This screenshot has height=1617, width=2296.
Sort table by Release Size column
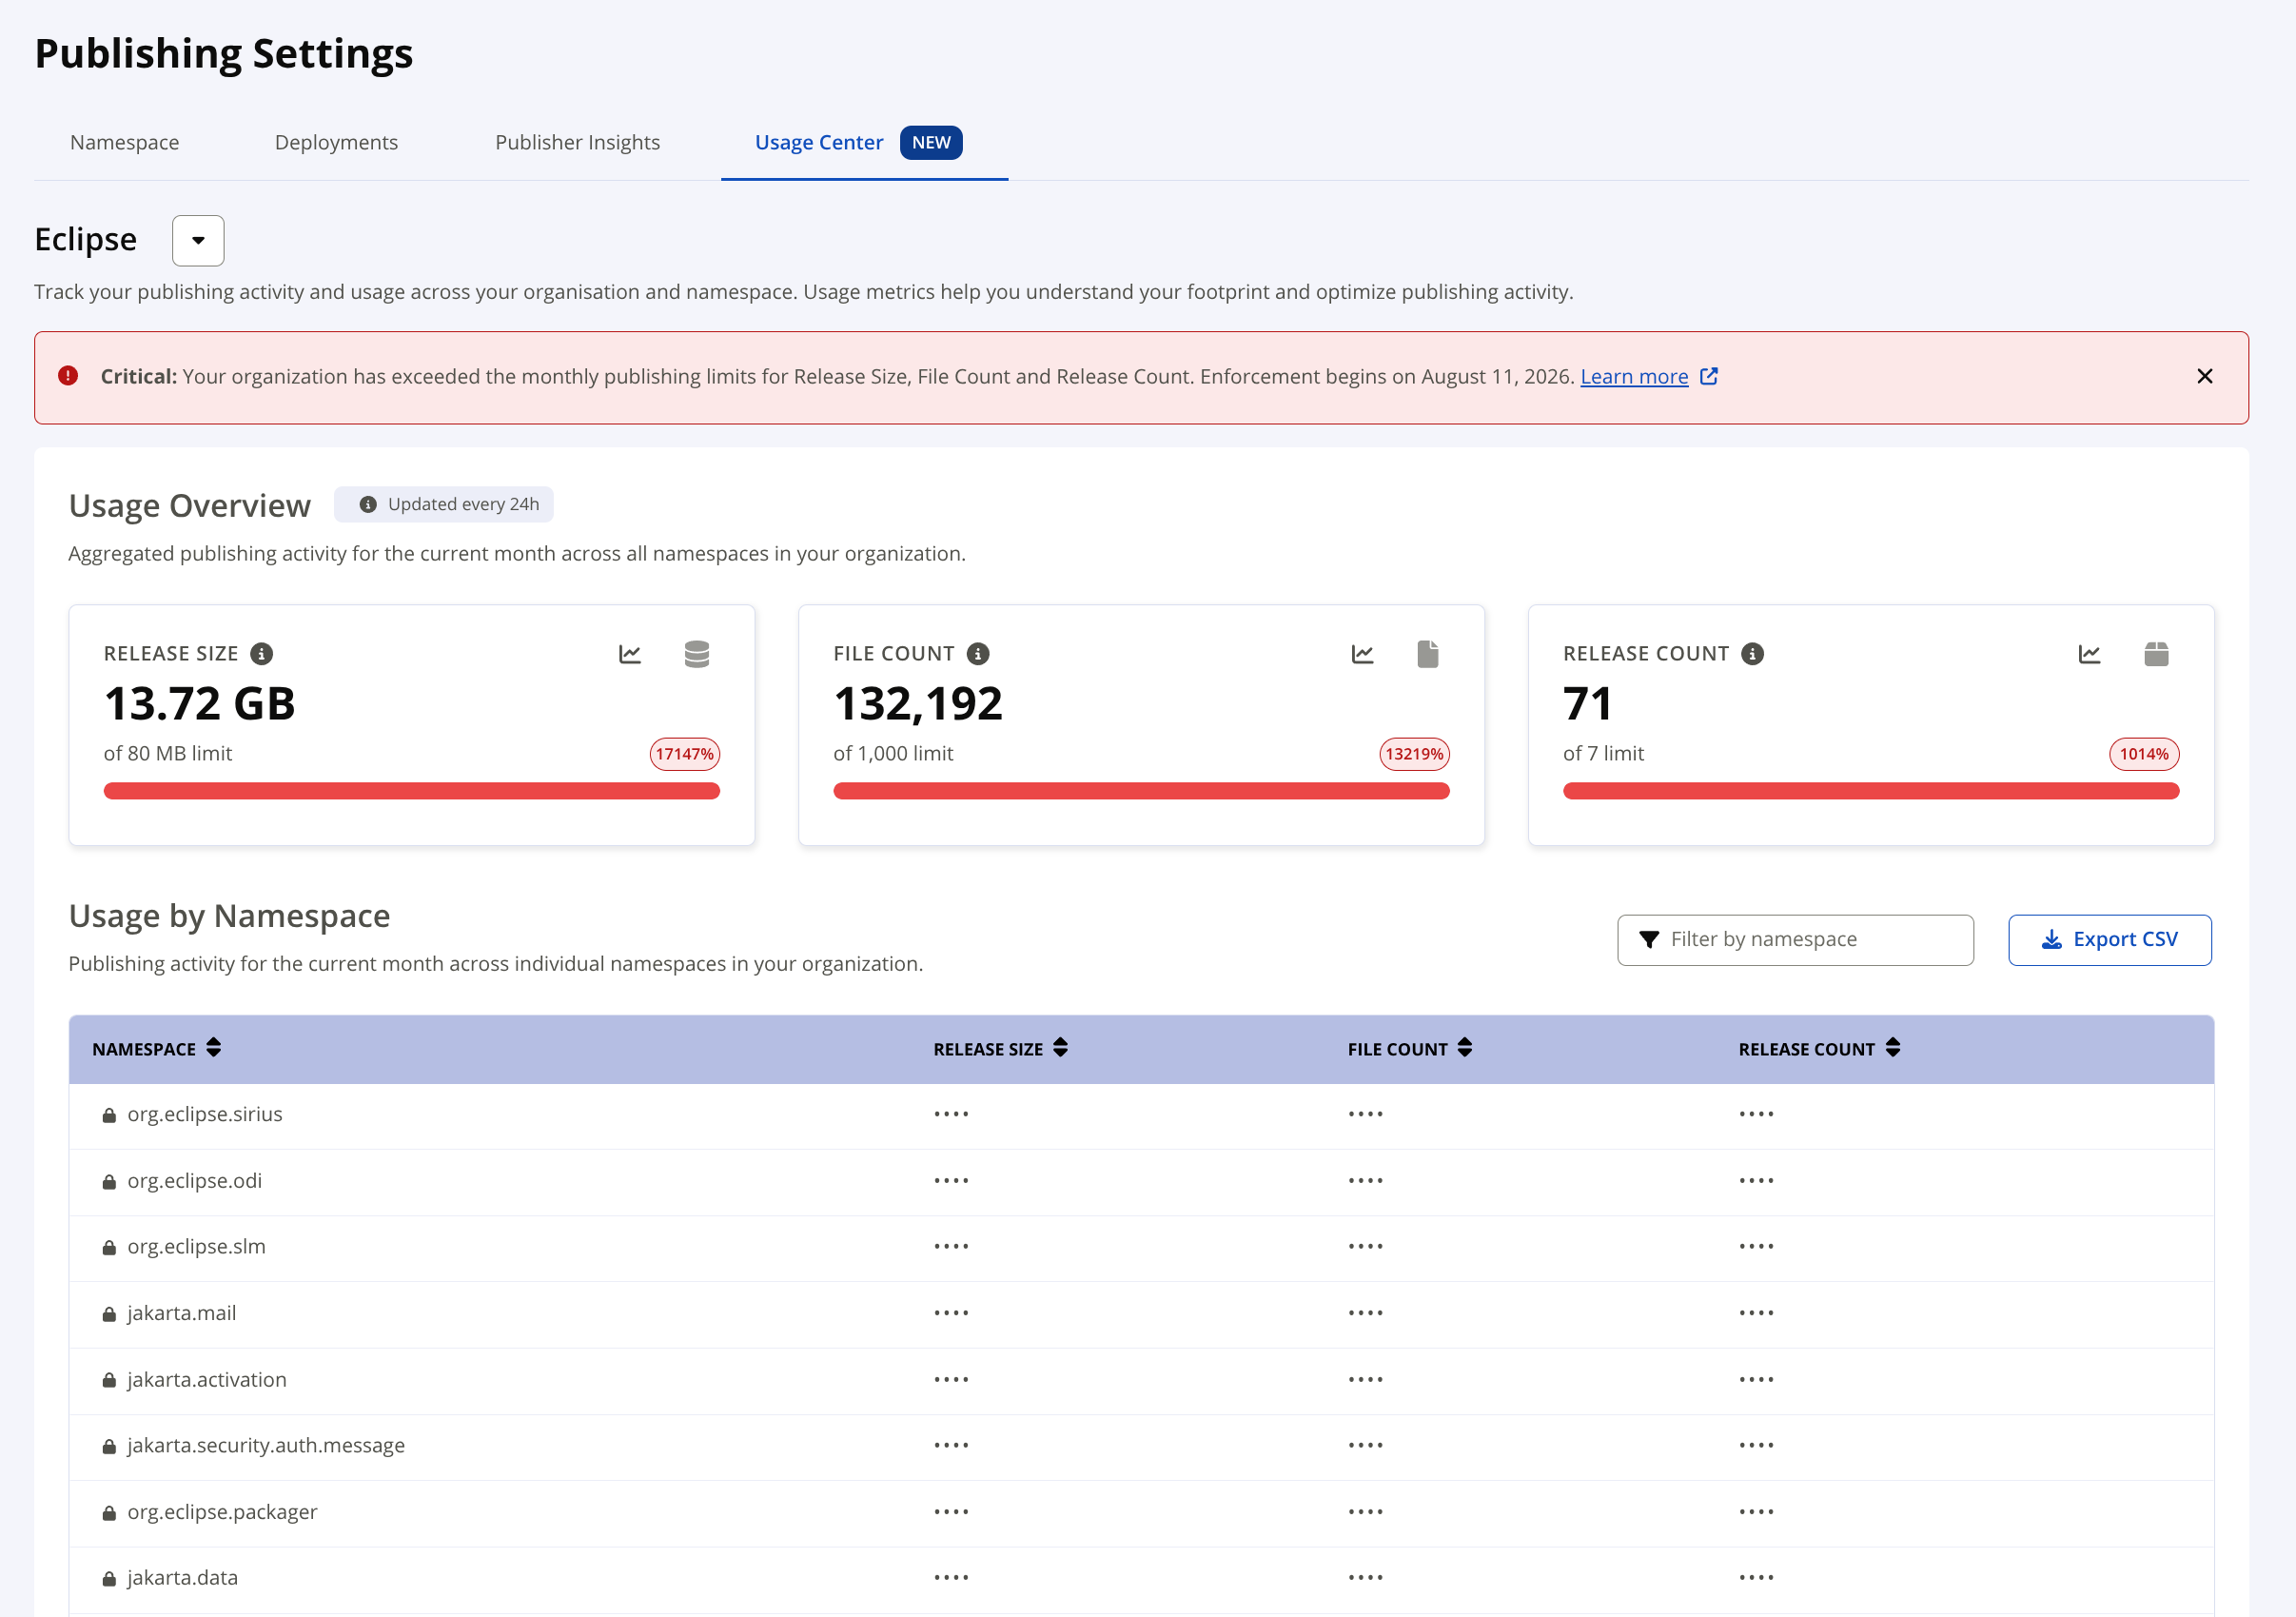point(1061,1048)
